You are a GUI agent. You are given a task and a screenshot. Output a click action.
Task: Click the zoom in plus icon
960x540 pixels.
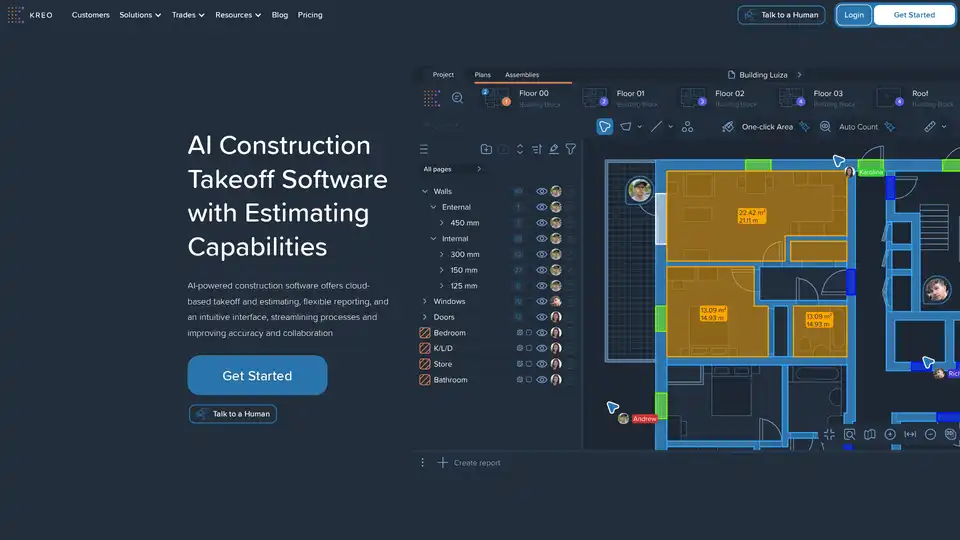pos(890,434)
